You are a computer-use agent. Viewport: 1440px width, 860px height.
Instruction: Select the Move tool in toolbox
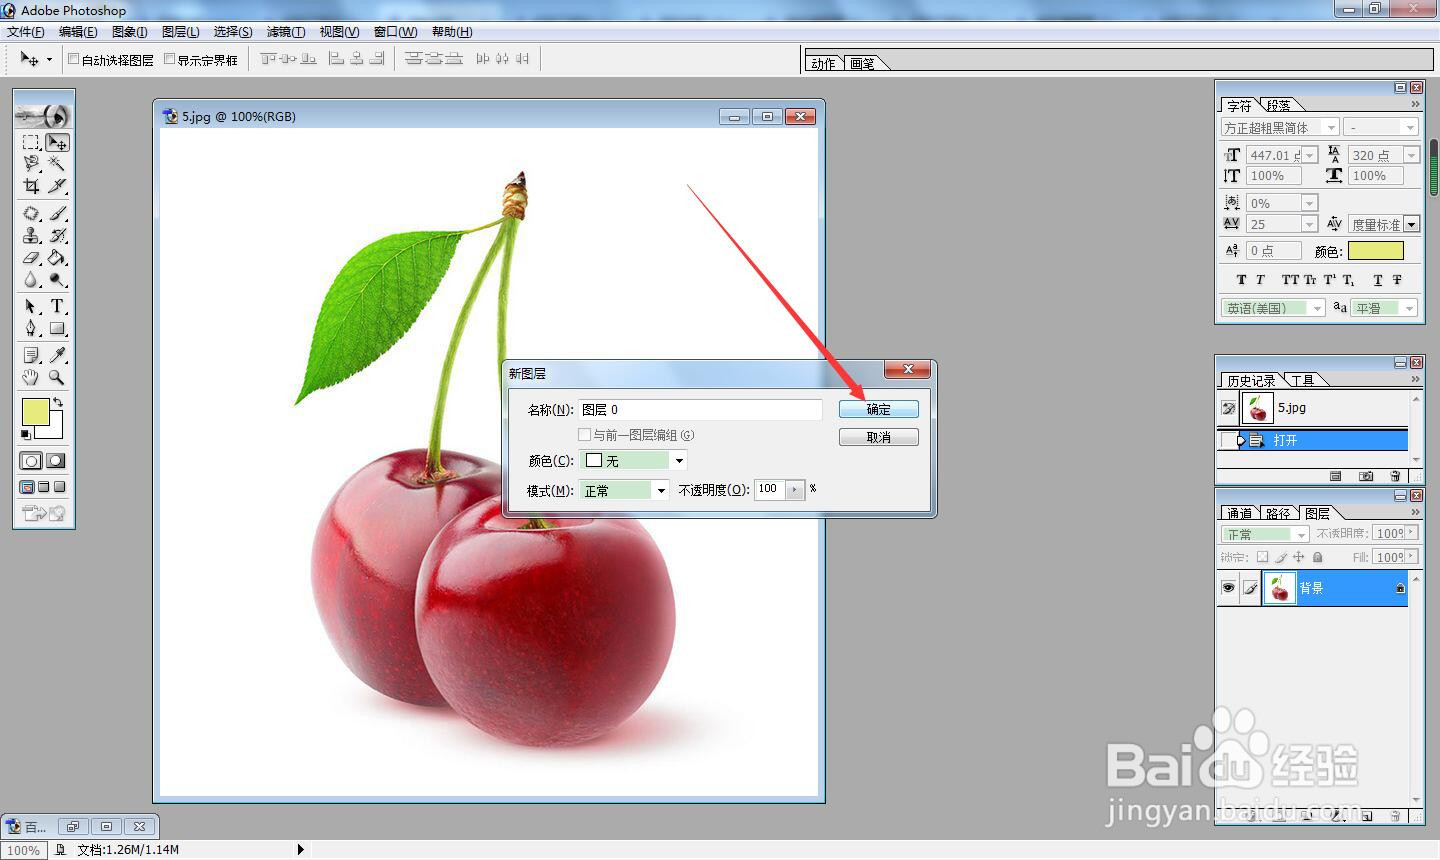[57, 142]
